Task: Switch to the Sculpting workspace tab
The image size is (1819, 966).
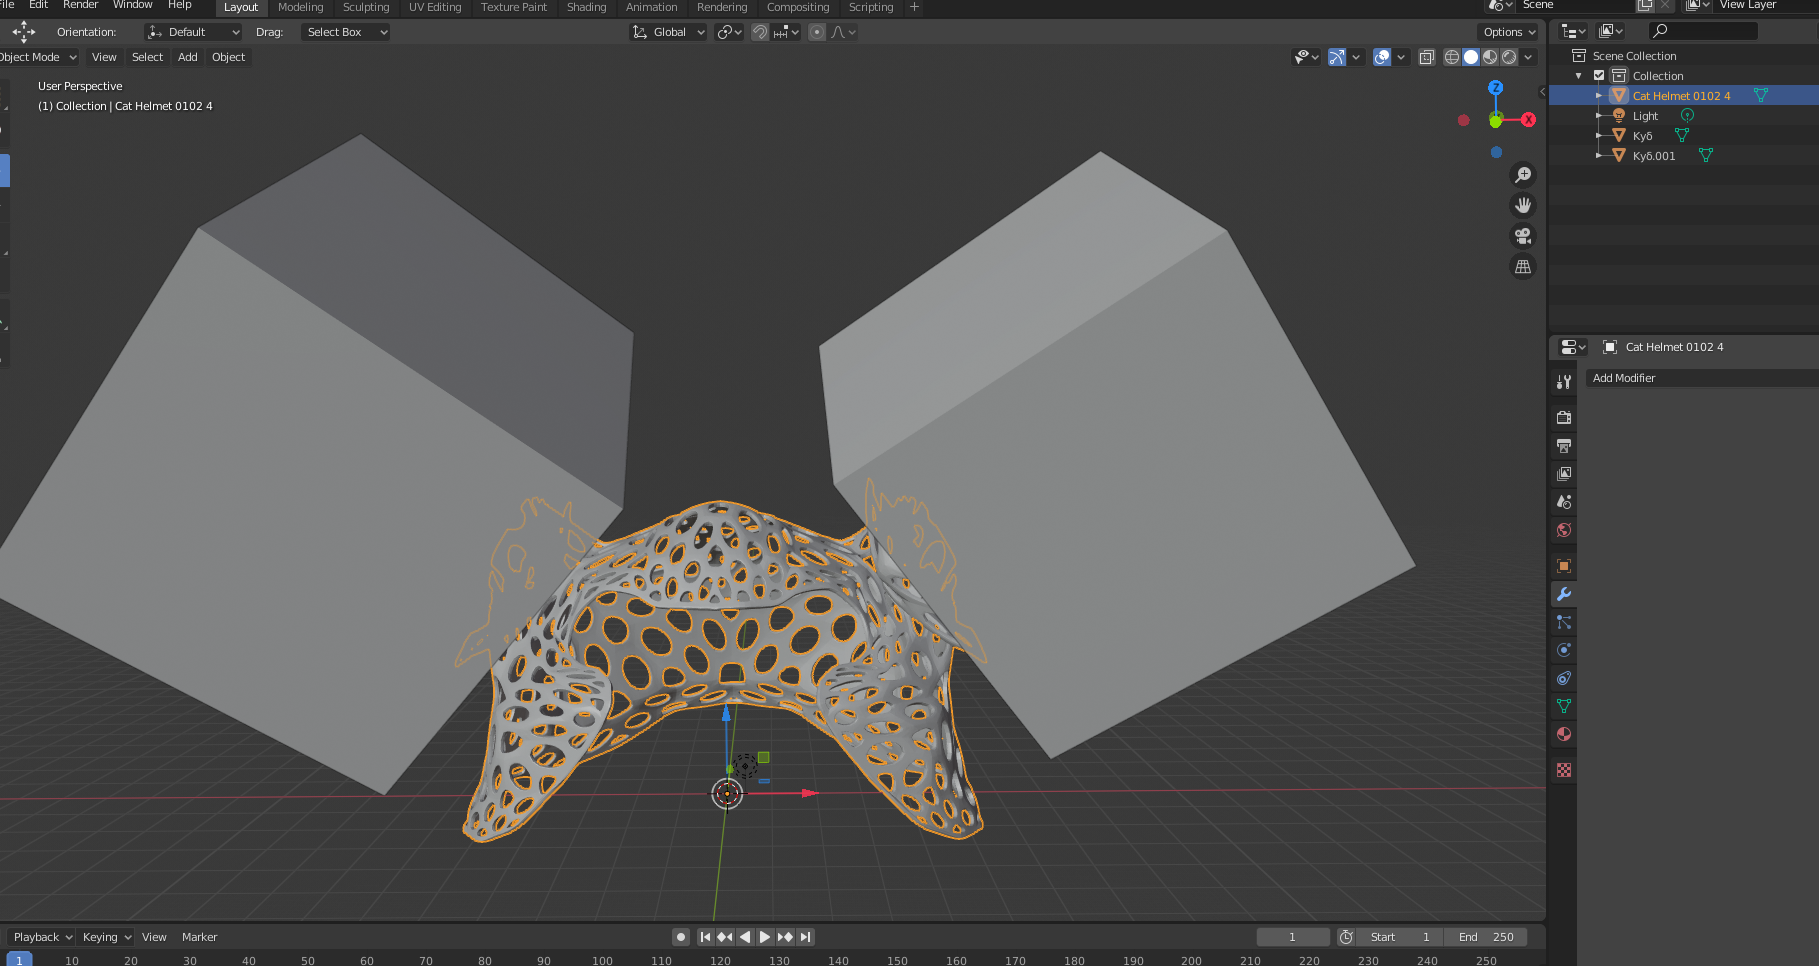Action: point(366,7)
